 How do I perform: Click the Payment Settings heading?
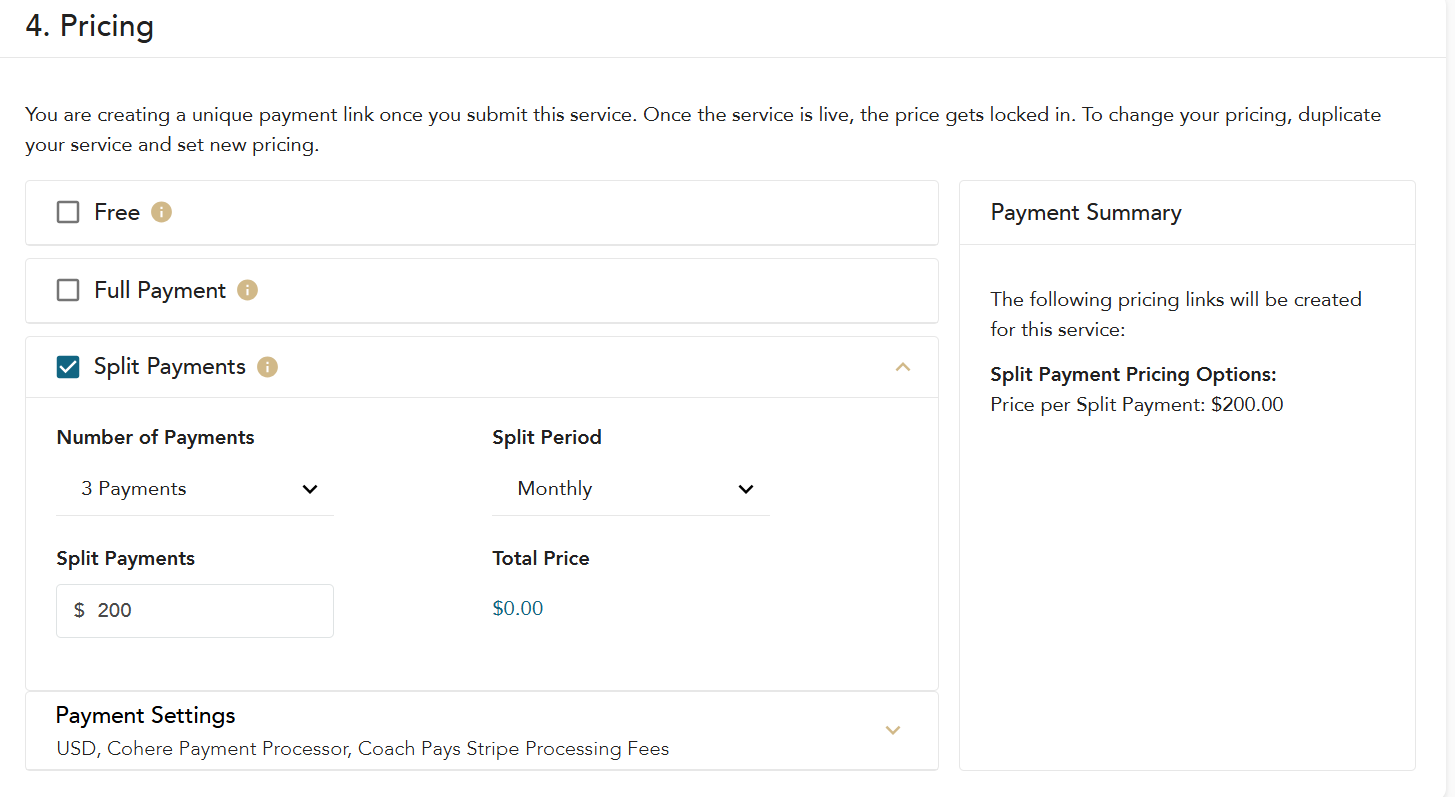click(146, 716)
